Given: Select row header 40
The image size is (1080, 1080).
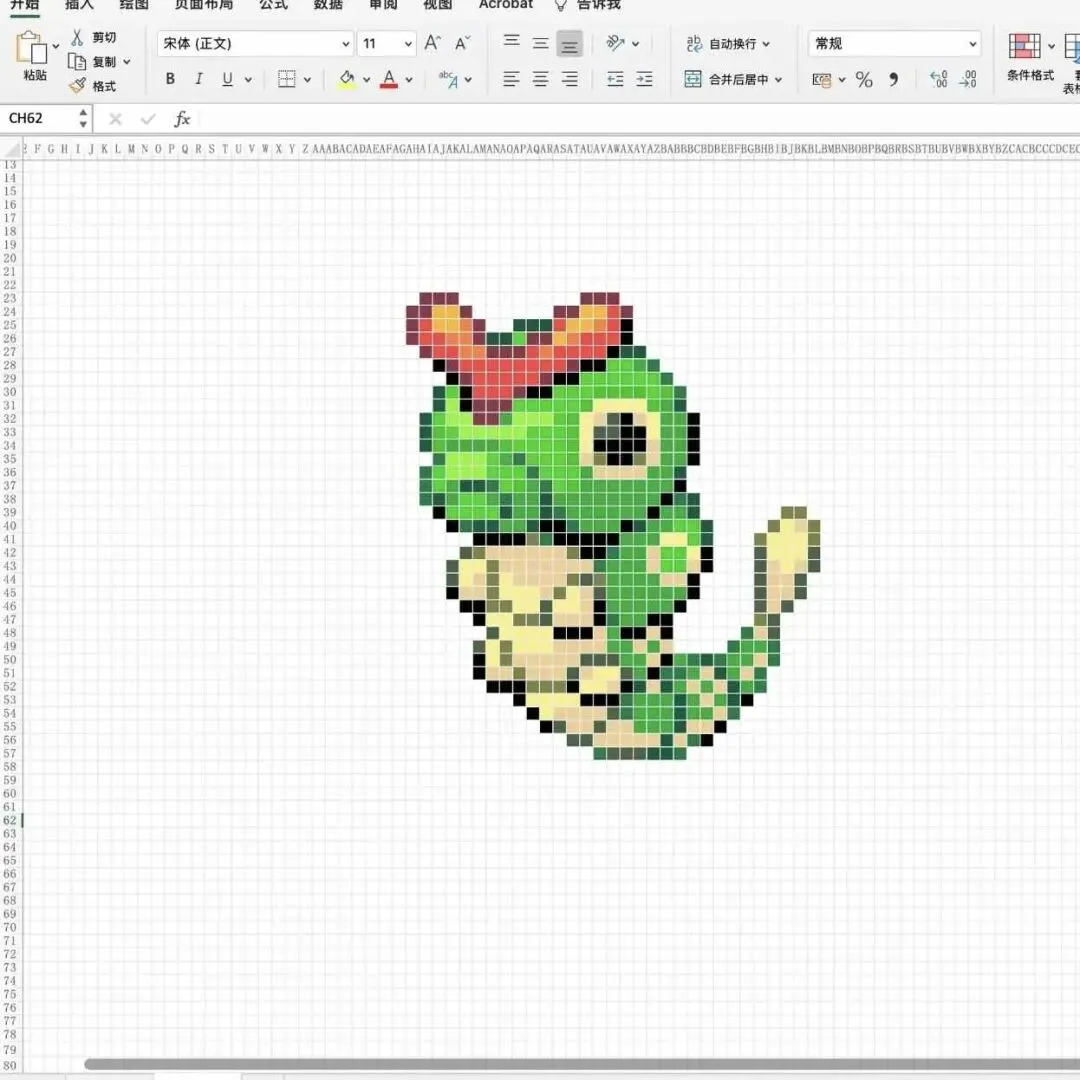Looking at the screenshot, I should [x=10, y=526].
